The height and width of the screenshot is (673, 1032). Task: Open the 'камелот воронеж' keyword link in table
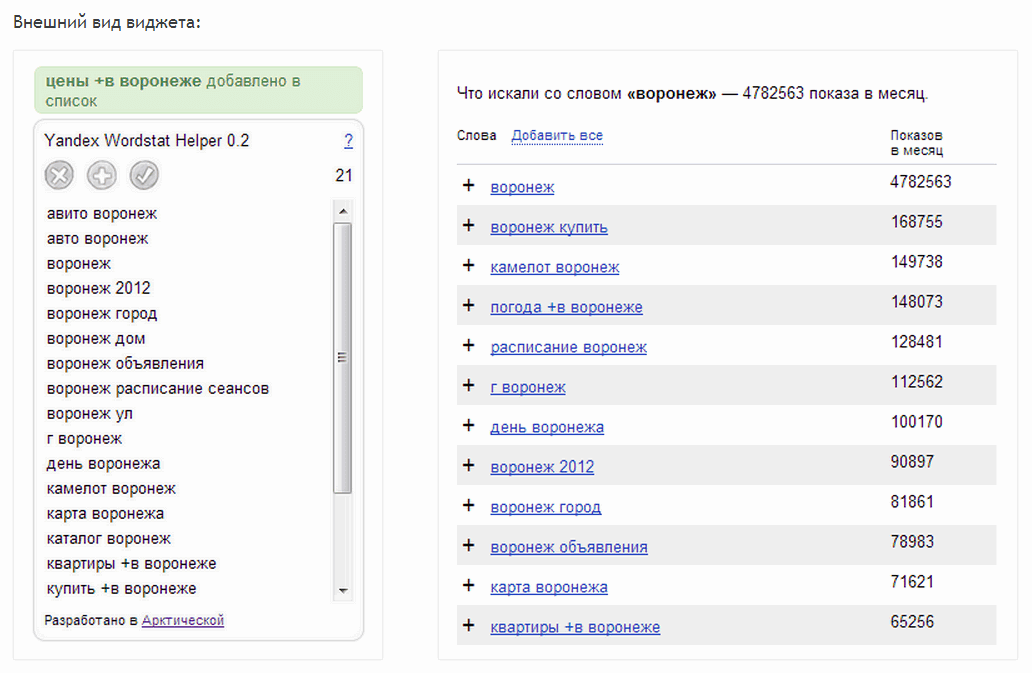click(555, 268)
